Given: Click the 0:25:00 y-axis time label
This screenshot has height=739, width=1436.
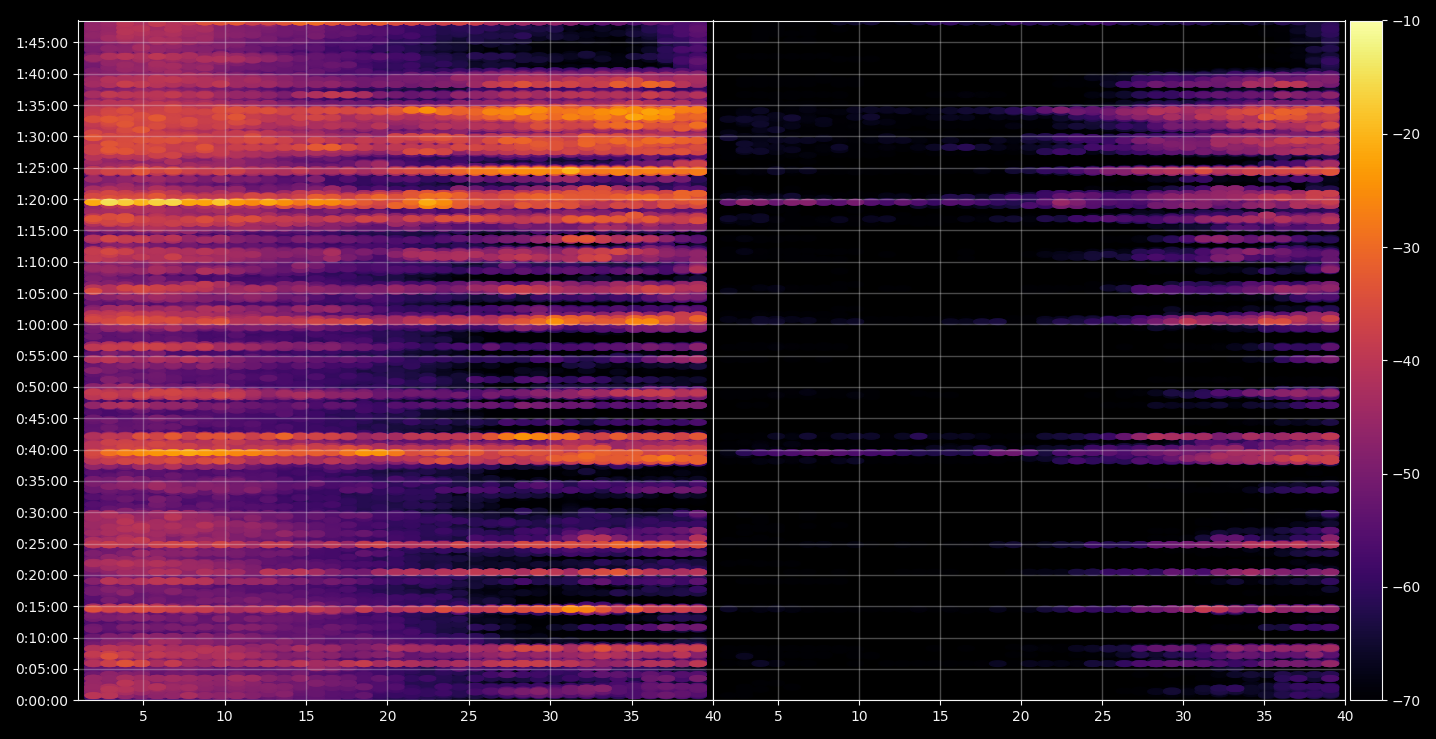Looking at the screenshot, I should pyautogui.click(x=43, y=544).
